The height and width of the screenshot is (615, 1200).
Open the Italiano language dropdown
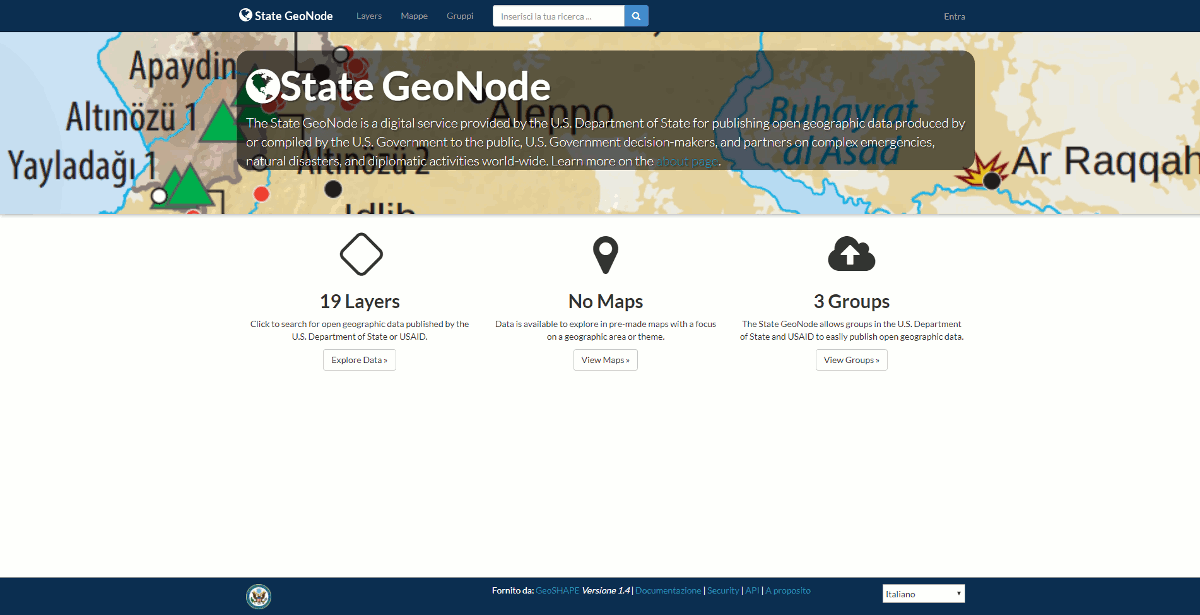point(923,594)
